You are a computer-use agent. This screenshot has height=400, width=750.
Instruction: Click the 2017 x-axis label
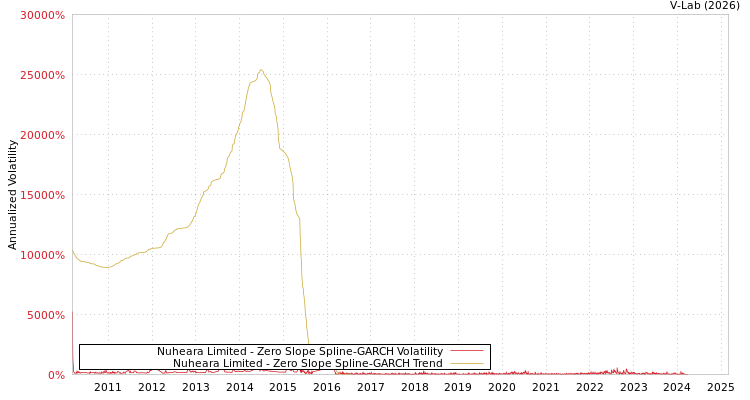(371, 387)
